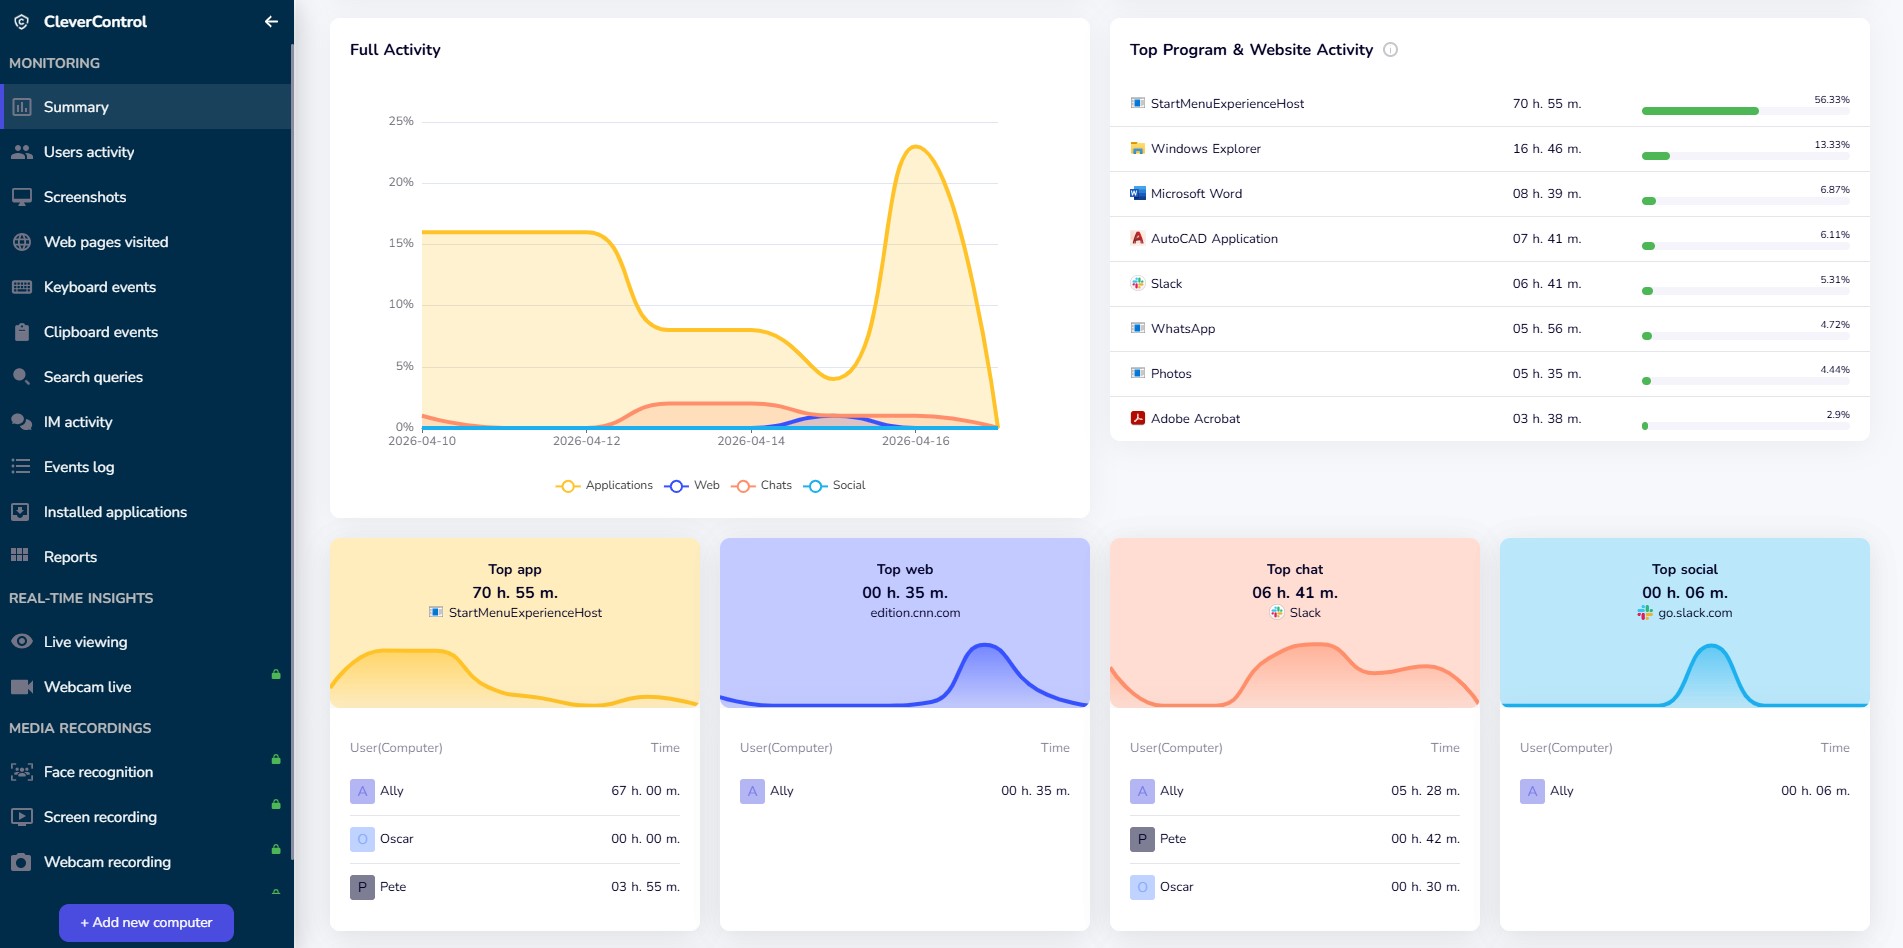Click the Live viewing eye icon

pyautogui.click(x=21, y=642)
